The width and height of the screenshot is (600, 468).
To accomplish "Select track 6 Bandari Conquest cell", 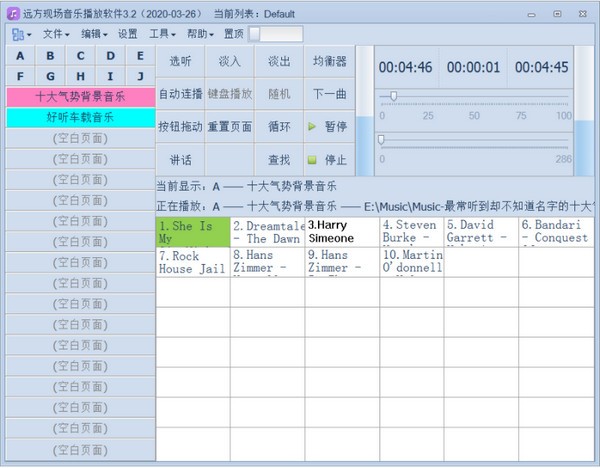I will coord(556,232).
